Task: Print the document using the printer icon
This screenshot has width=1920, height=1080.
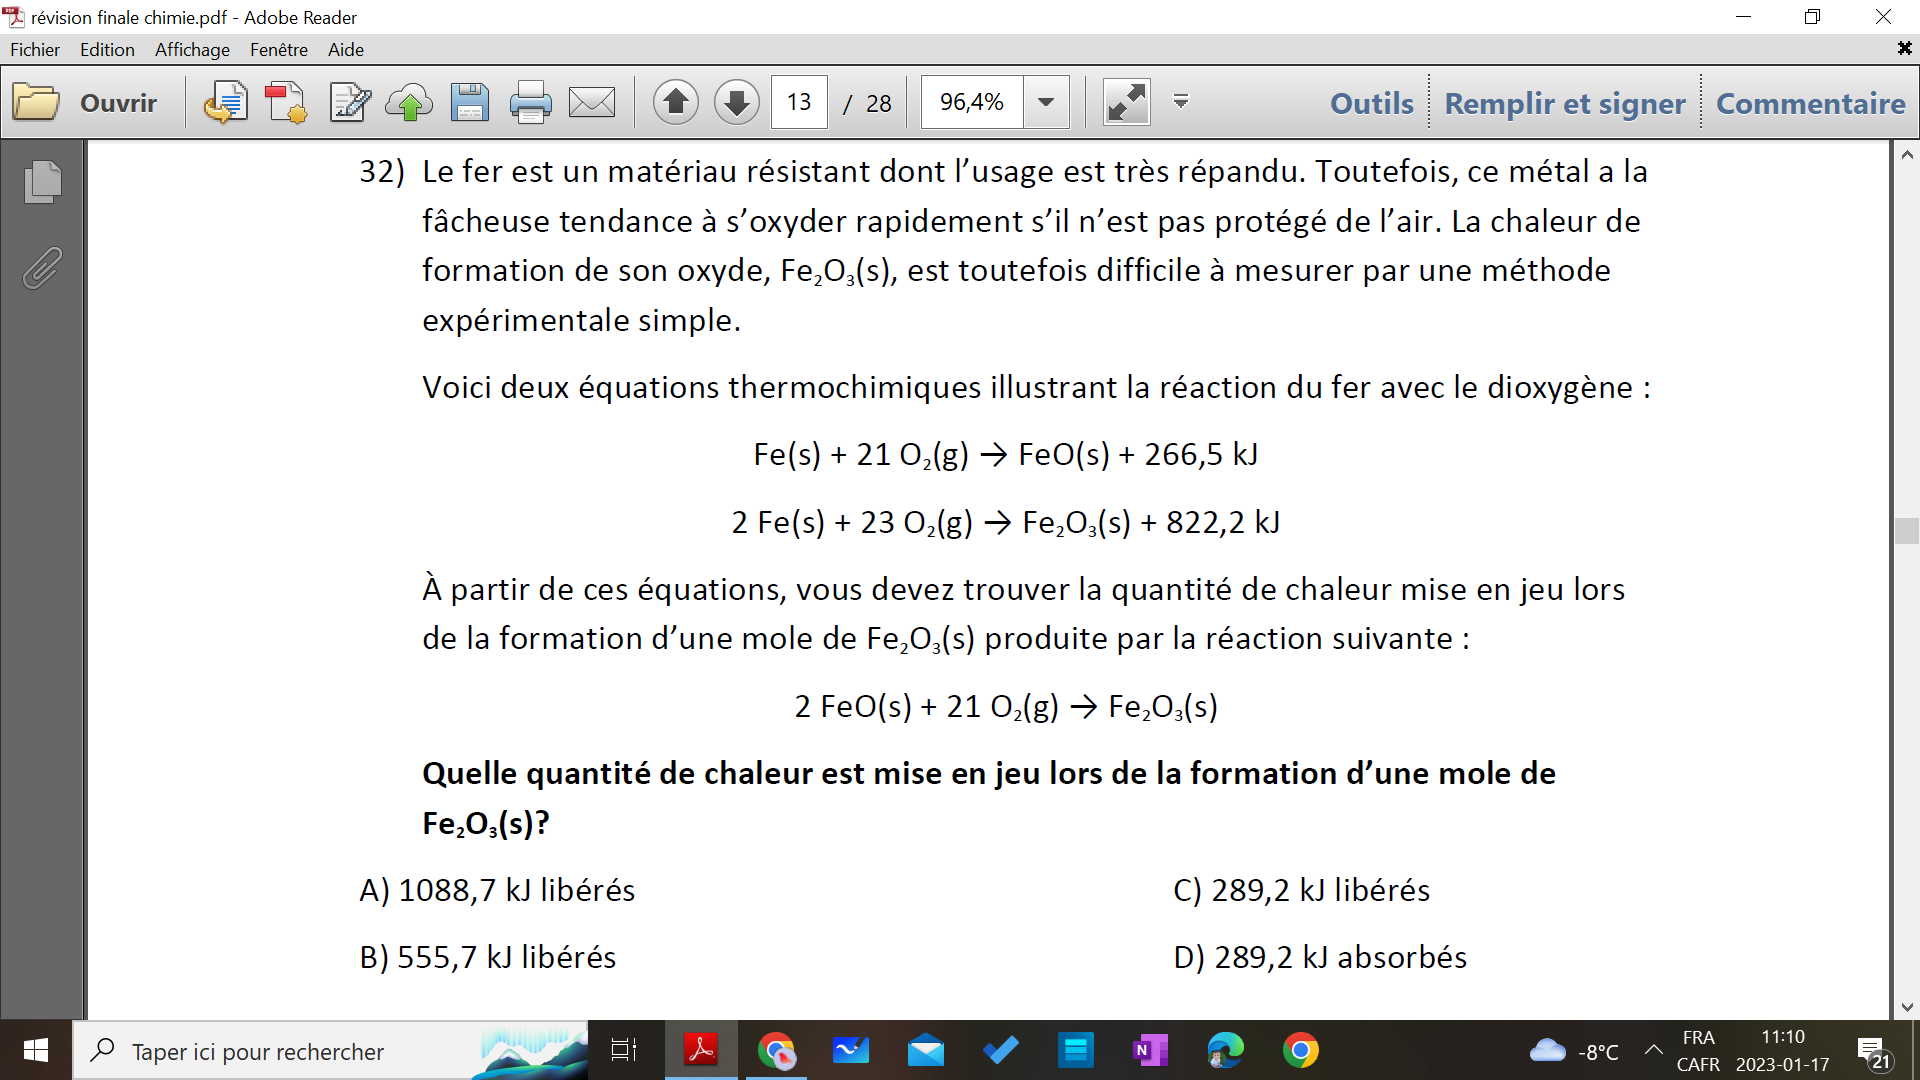Action: pyautogui.click(x=530, y=101)
